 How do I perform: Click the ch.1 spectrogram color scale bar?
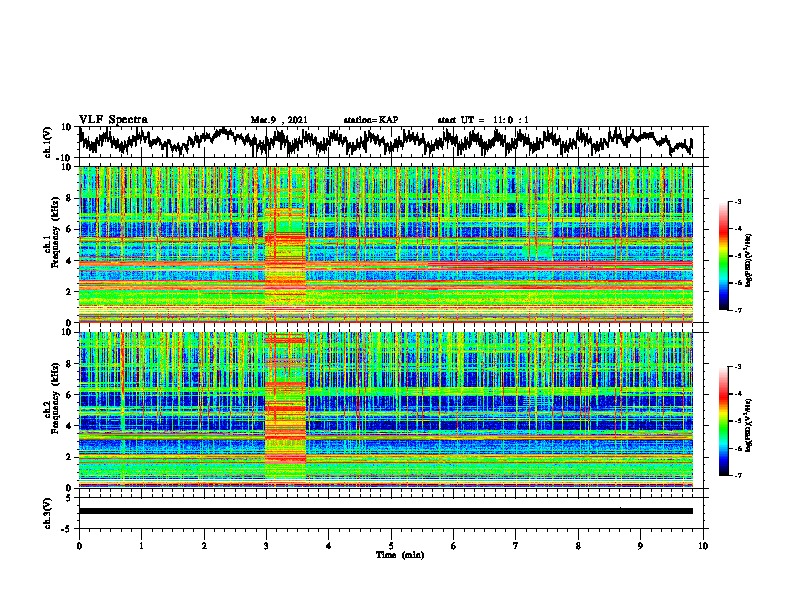723,256
